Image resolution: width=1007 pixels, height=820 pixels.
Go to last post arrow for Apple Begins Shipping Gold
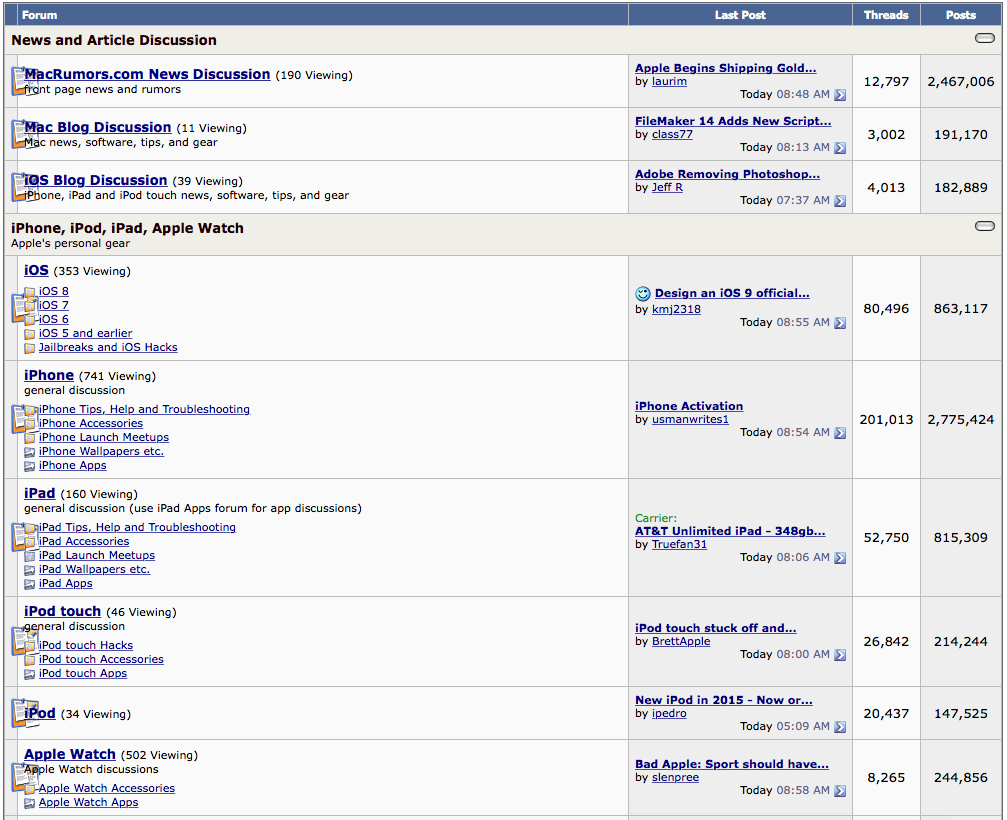[839, 95]
